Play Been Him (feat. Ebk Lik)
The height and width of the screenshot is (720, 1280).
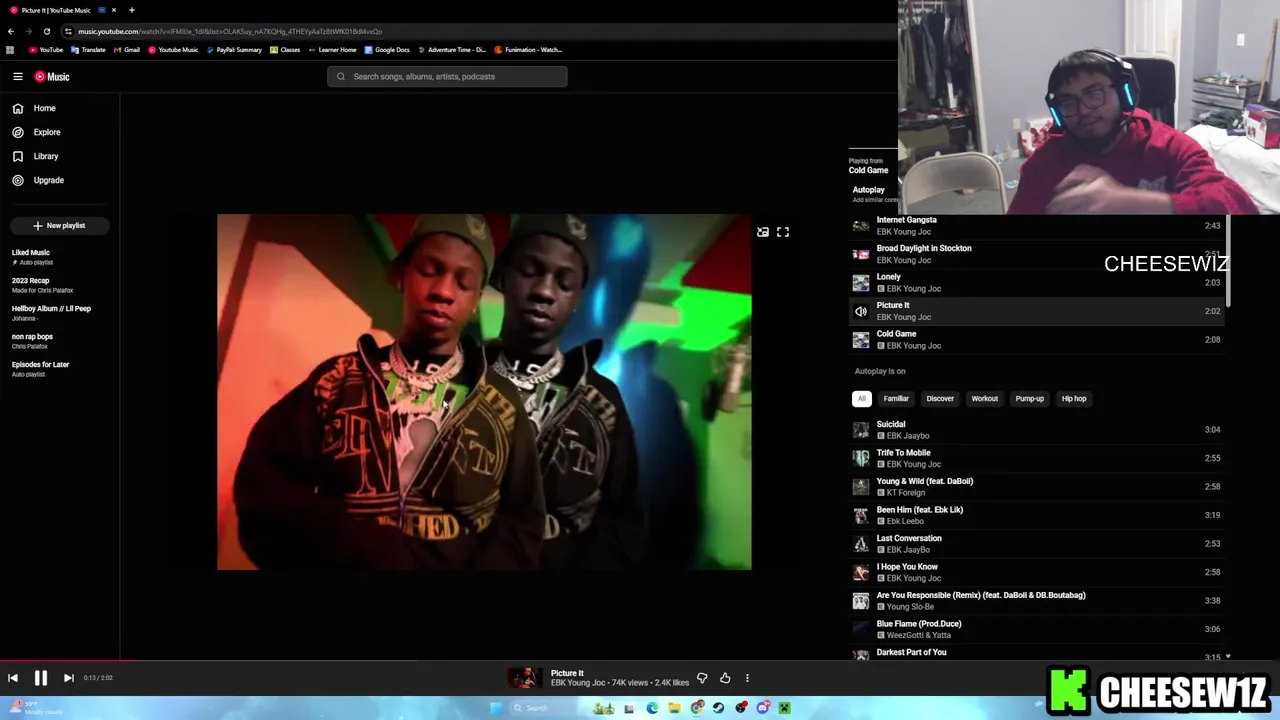coord(1035,515)
